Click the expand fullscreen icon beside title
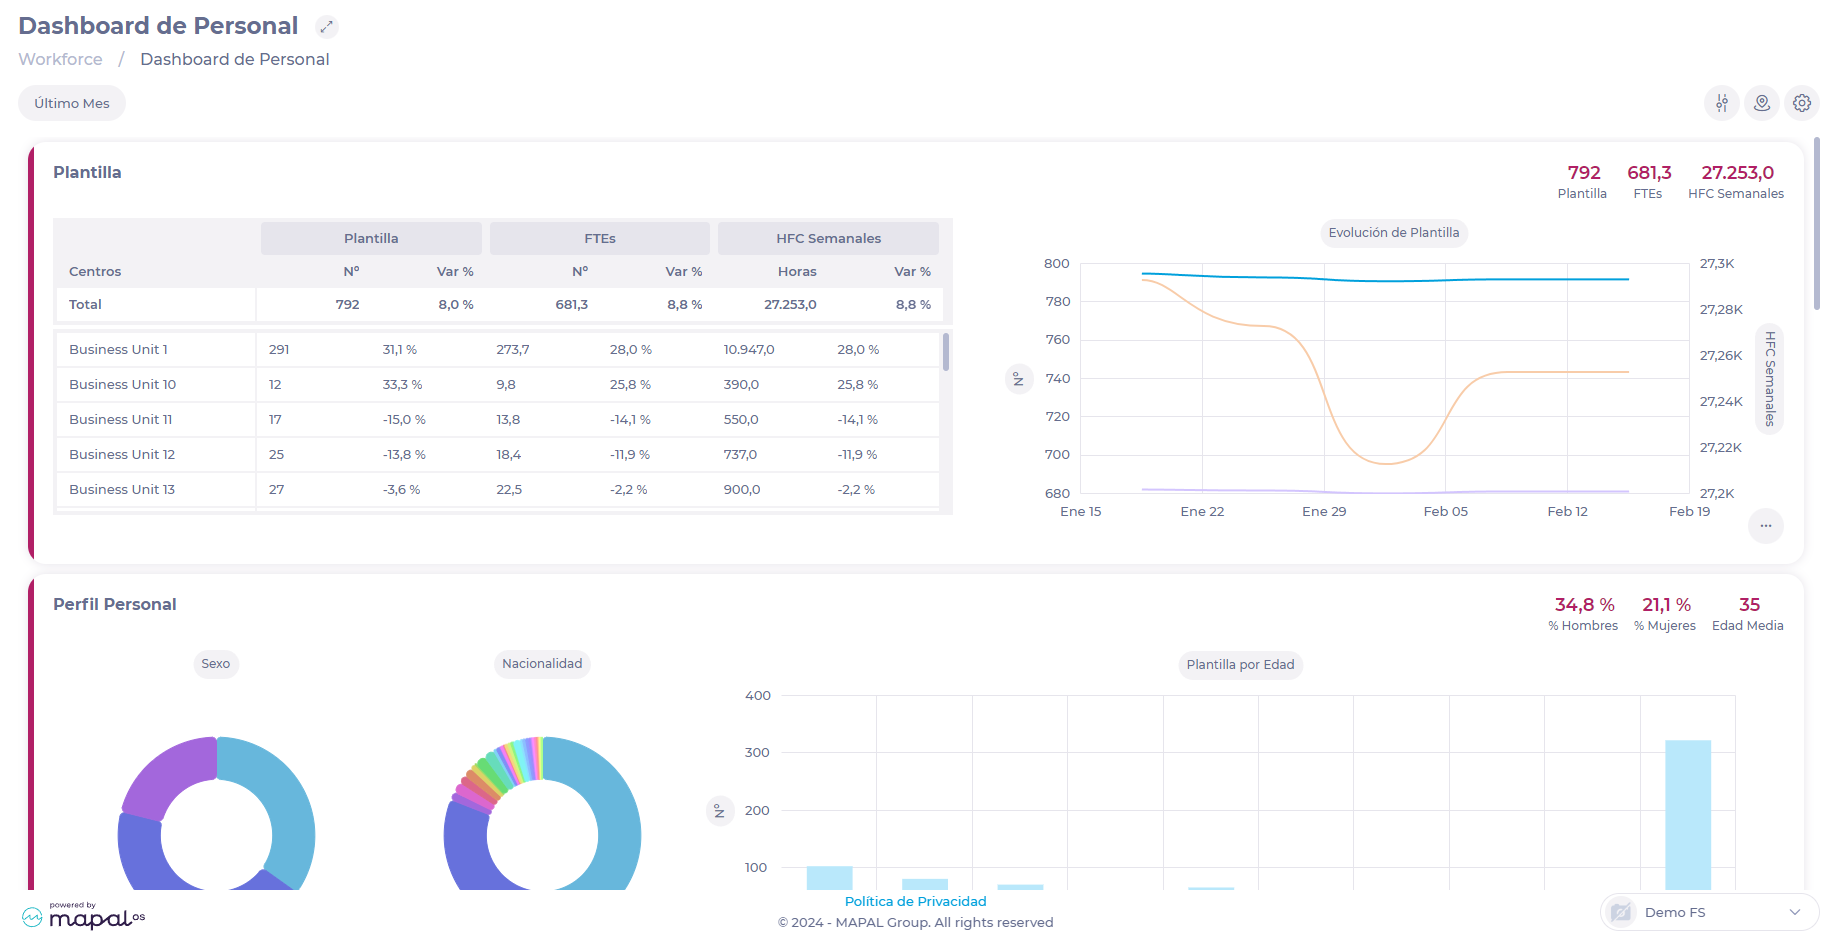The height and width of the screenshot is (943, 1833). pos(326,27)
